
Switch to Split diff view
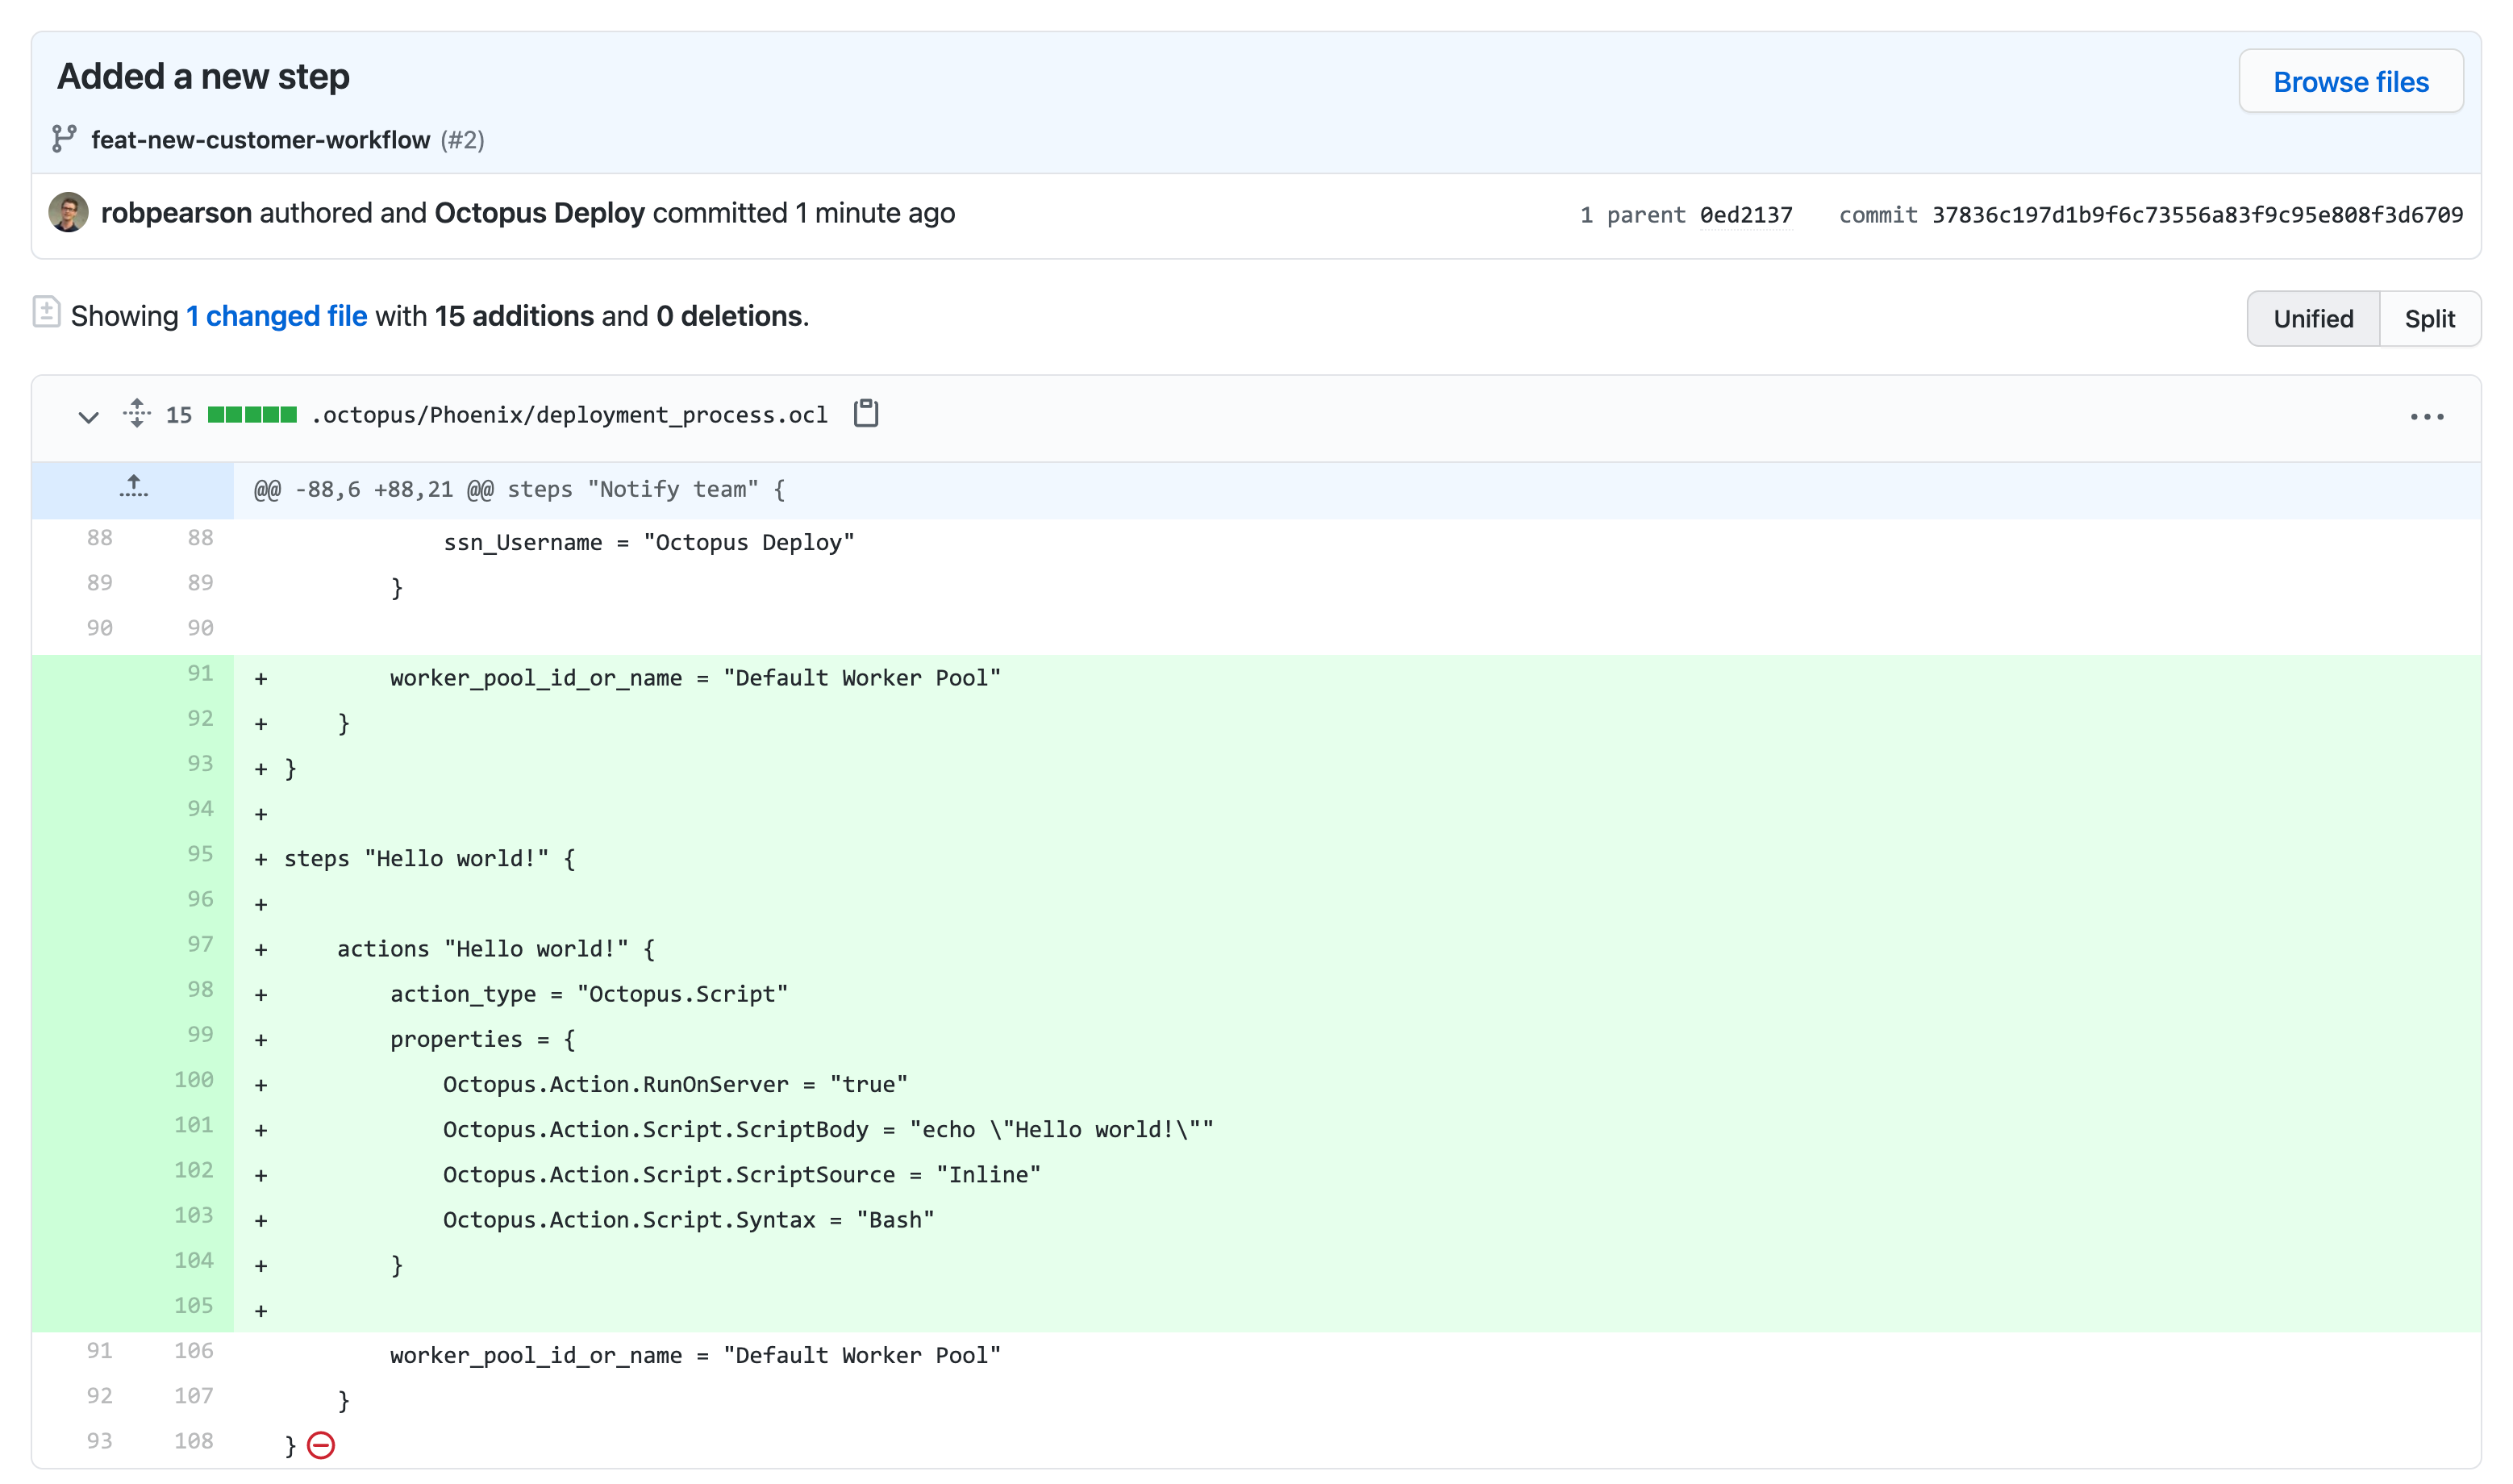2430,318
